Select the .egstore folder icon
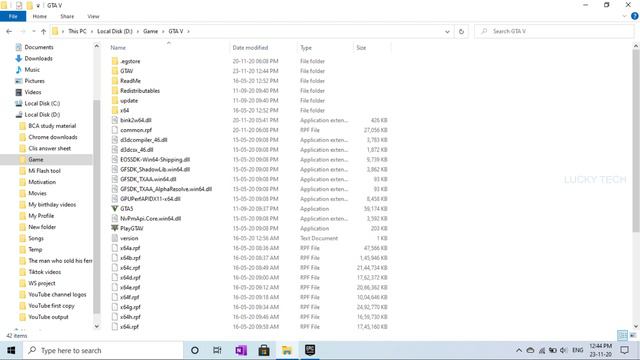Image resolution: width=640 pixels, height=360 pixels. [x=115, y=61]
